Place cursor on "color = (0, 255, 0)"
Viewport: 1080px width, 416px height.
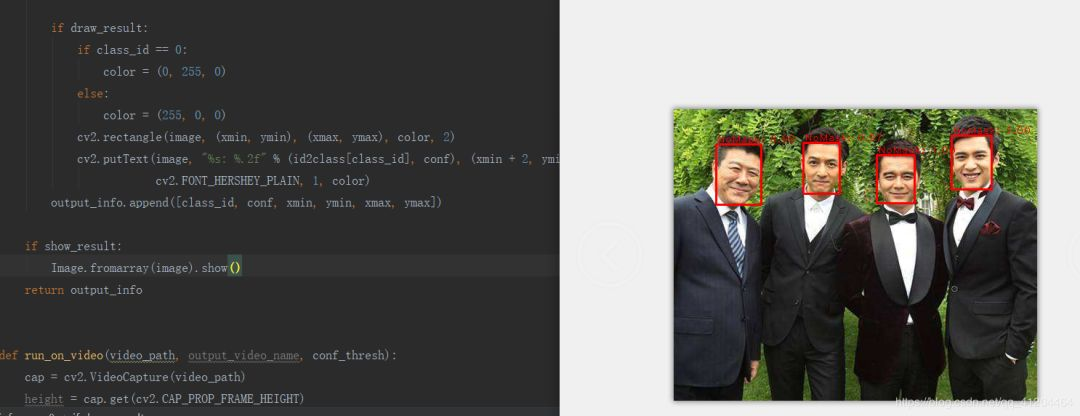point(165,72)
